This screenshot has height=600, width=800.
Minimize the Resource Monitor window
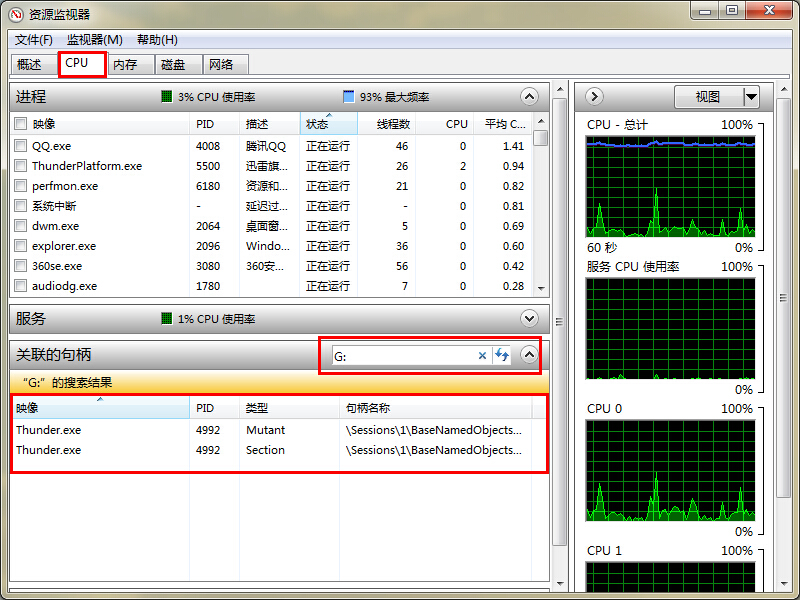(x=705, y=11)
